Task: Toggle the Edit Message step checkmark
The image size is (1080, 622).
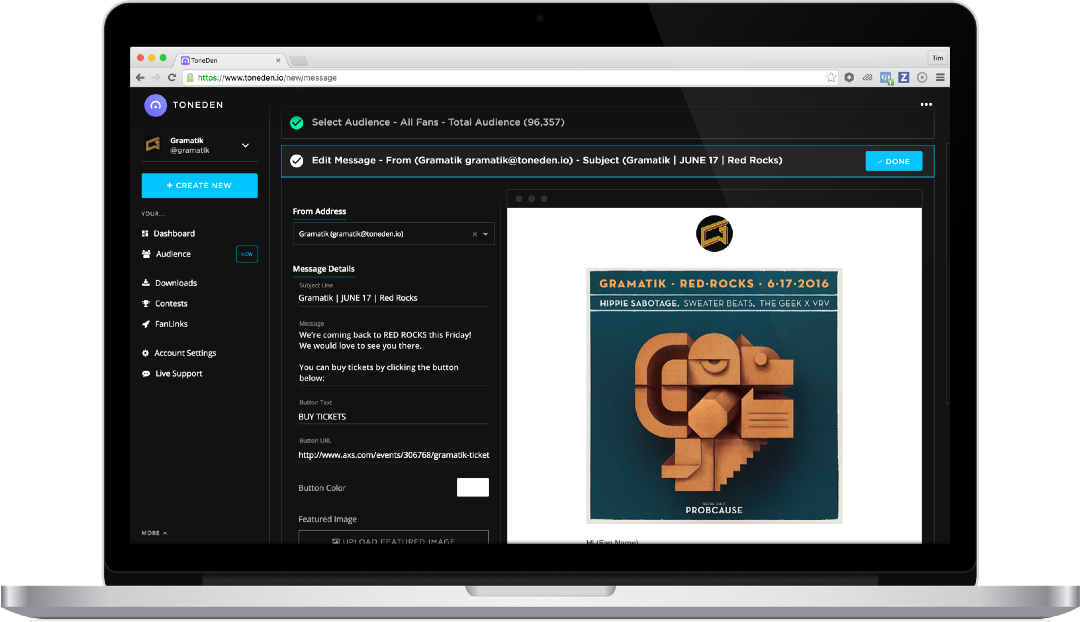Action: [297, 161]
